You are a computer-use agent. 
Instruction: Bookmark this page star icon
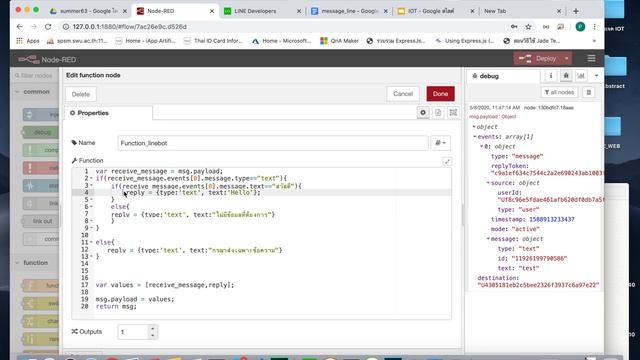click(x=528, y=27)
